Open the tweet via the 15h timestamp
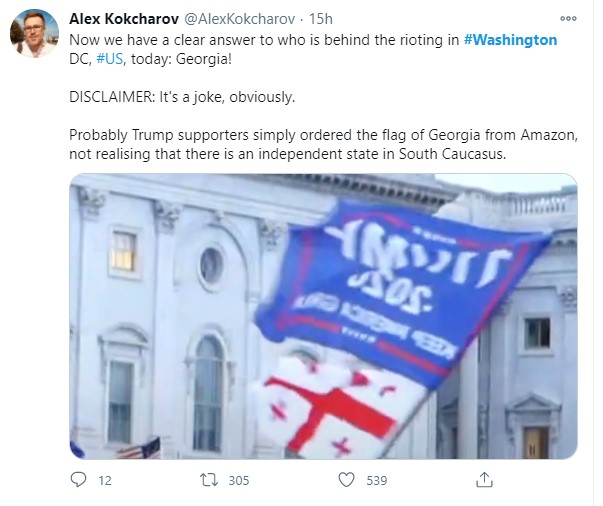603x506 pixels. click(x=321, y=19)
